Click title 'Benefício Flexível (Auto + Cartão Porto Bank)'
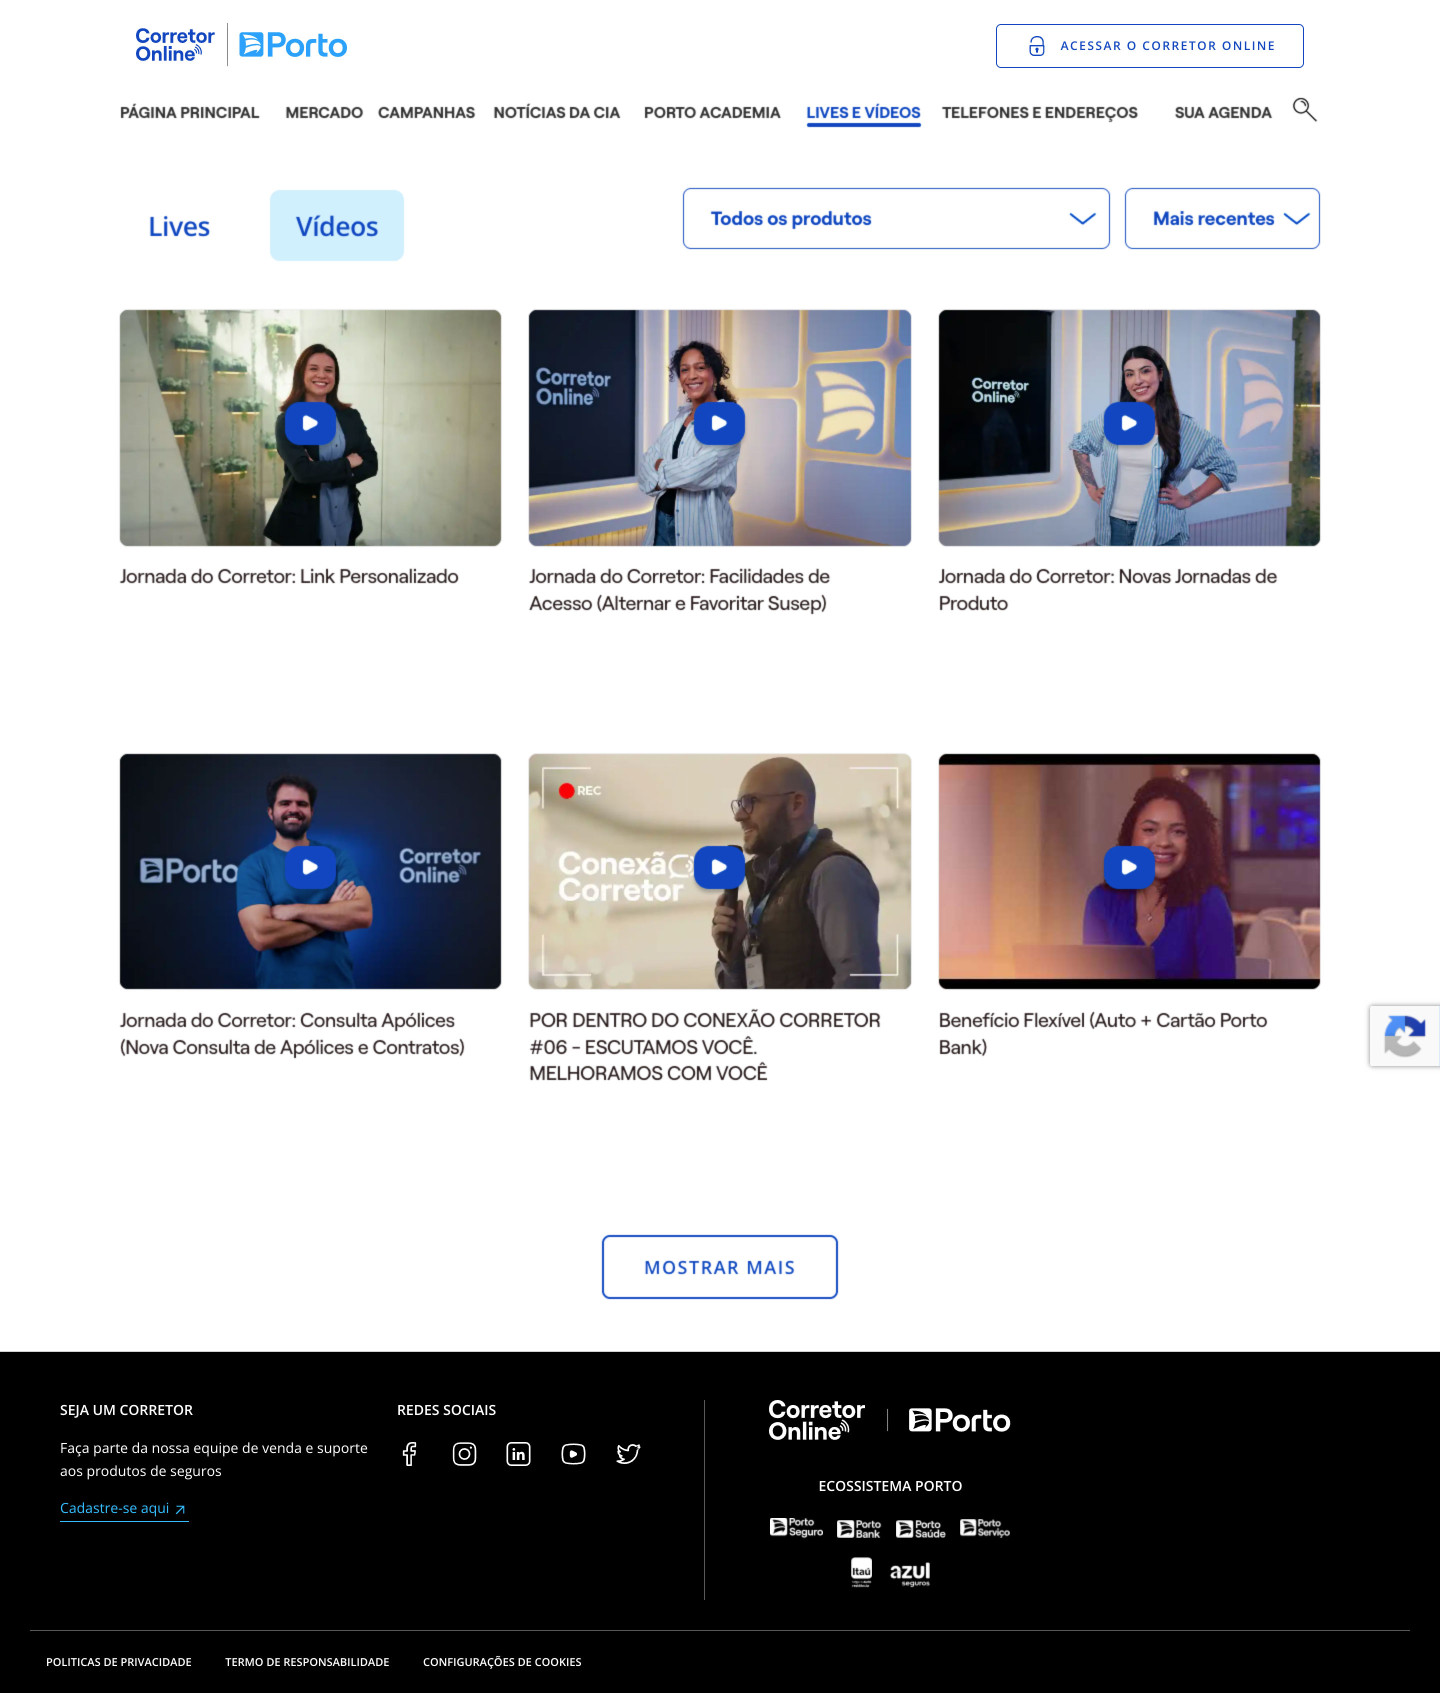 (1103, 1034)
